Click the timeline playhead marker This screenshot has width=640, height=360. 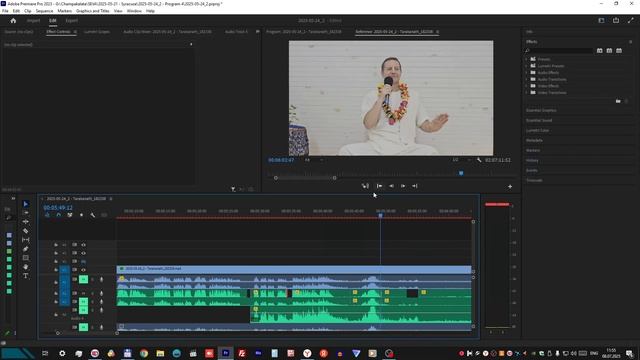[380, 215]
